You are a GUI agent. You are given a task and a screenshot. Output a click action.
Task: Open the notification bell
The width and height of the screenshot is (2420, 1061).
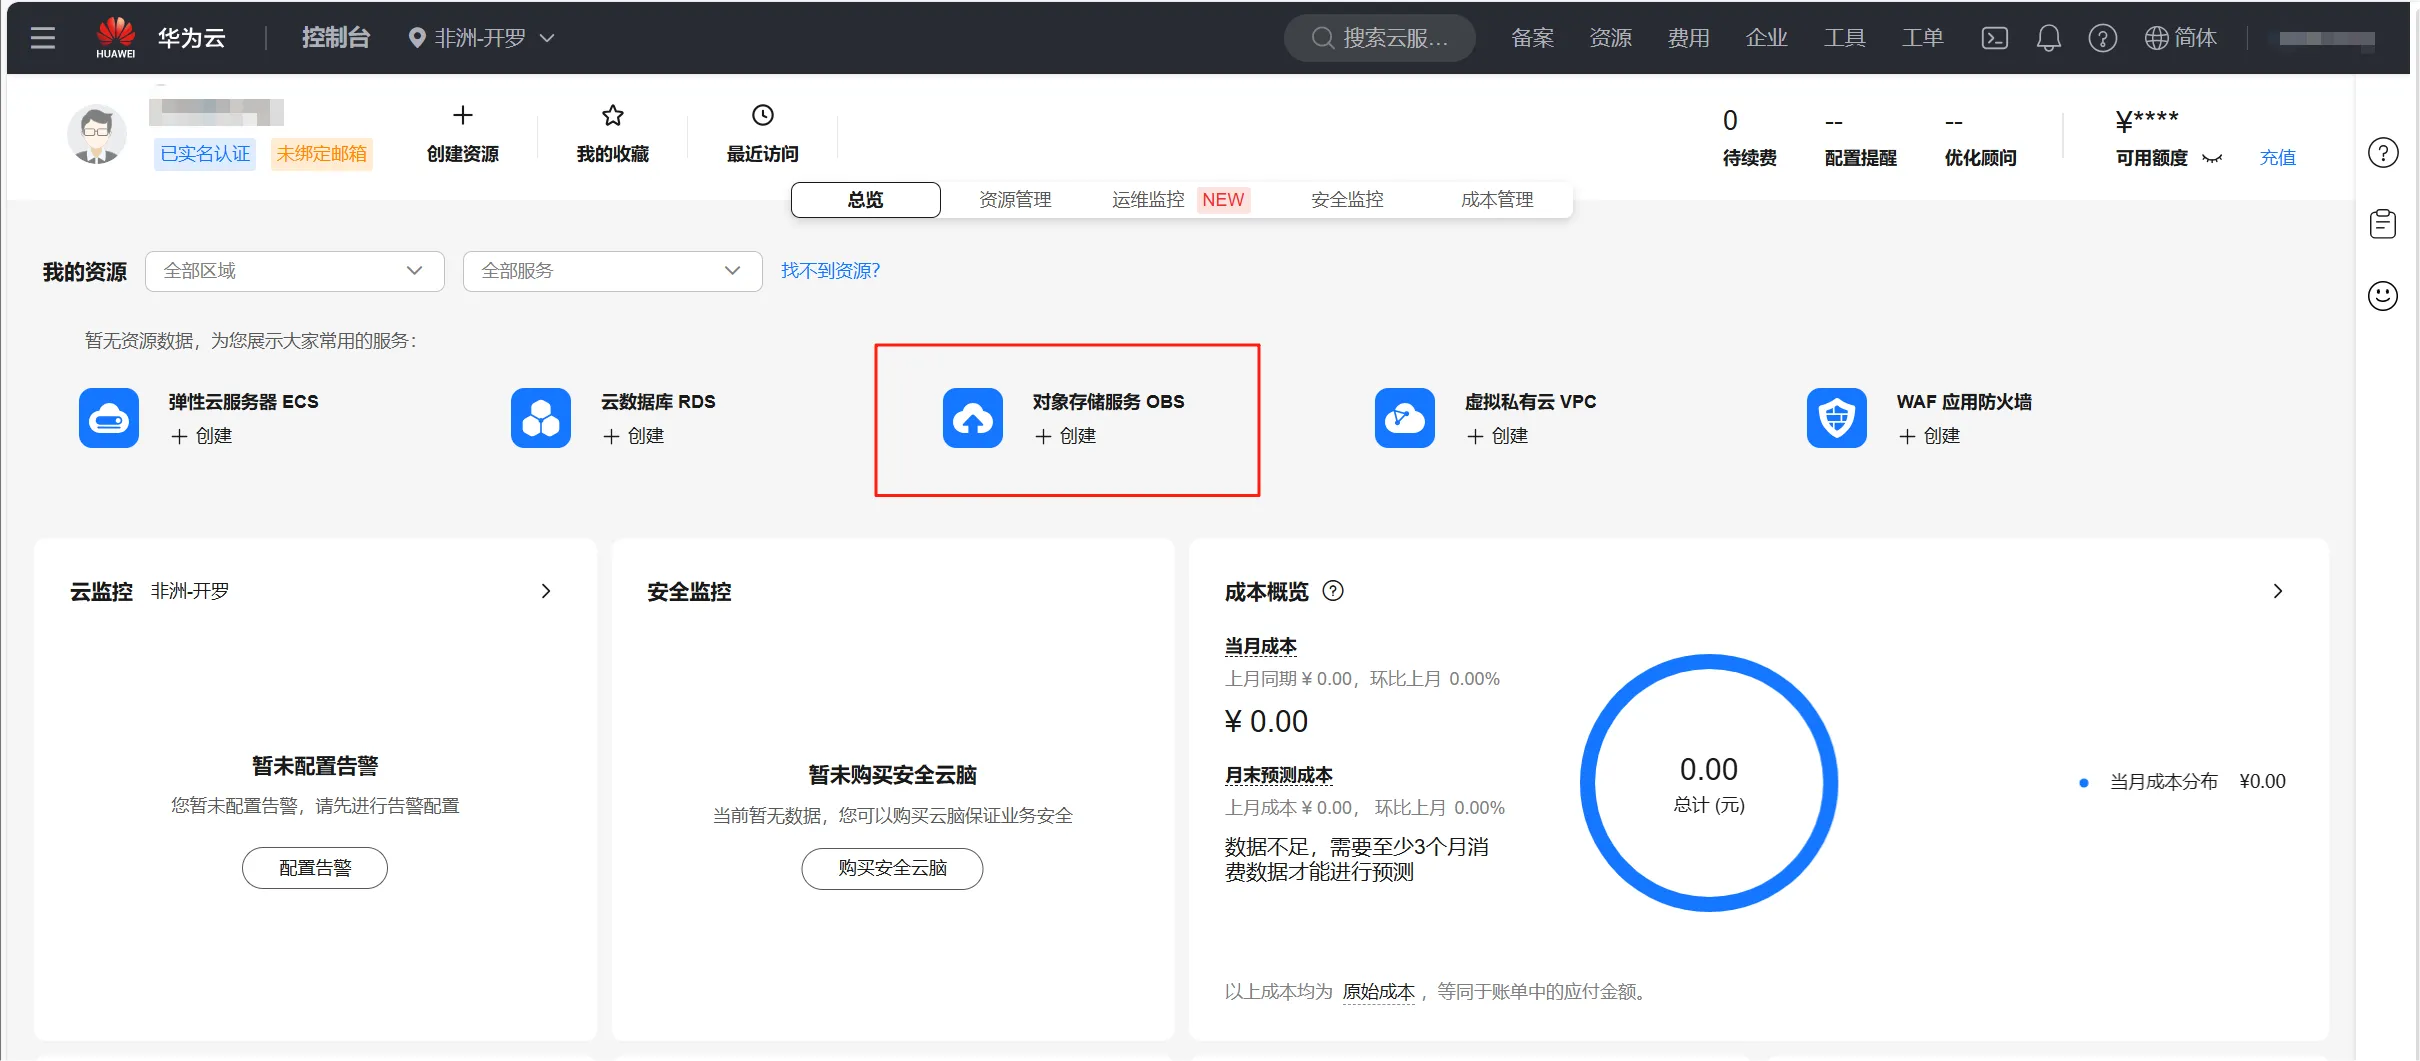coord(2048,38)
